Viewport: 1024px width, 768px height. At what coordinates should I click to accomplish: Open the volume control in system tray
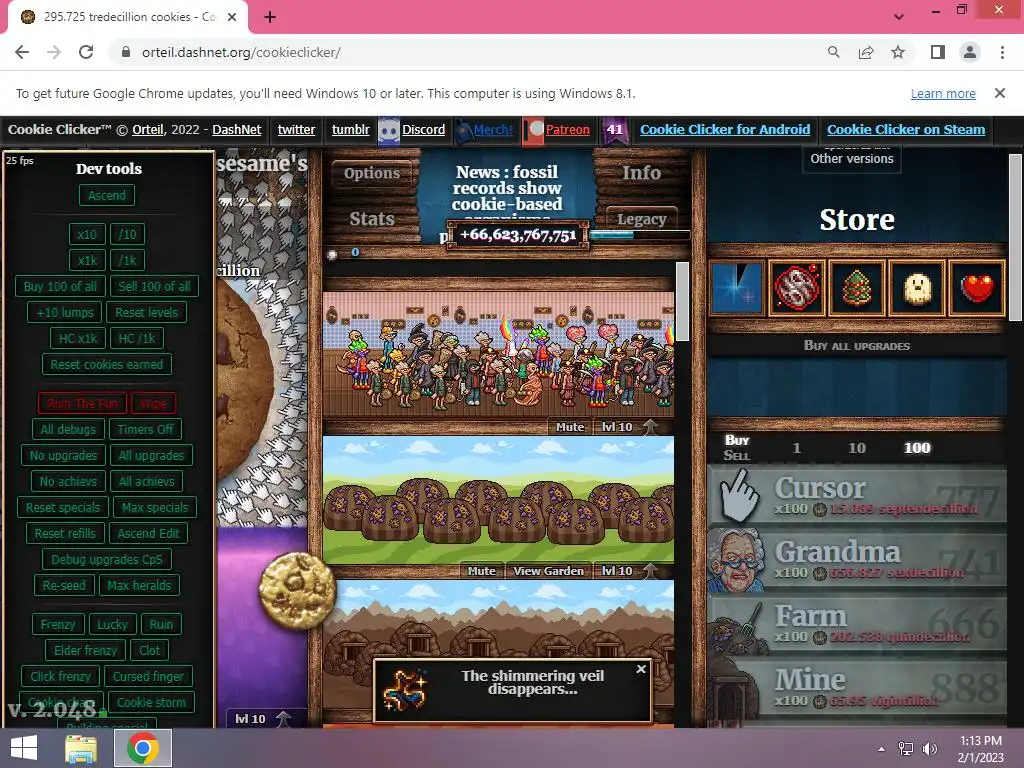pos(930,749)
